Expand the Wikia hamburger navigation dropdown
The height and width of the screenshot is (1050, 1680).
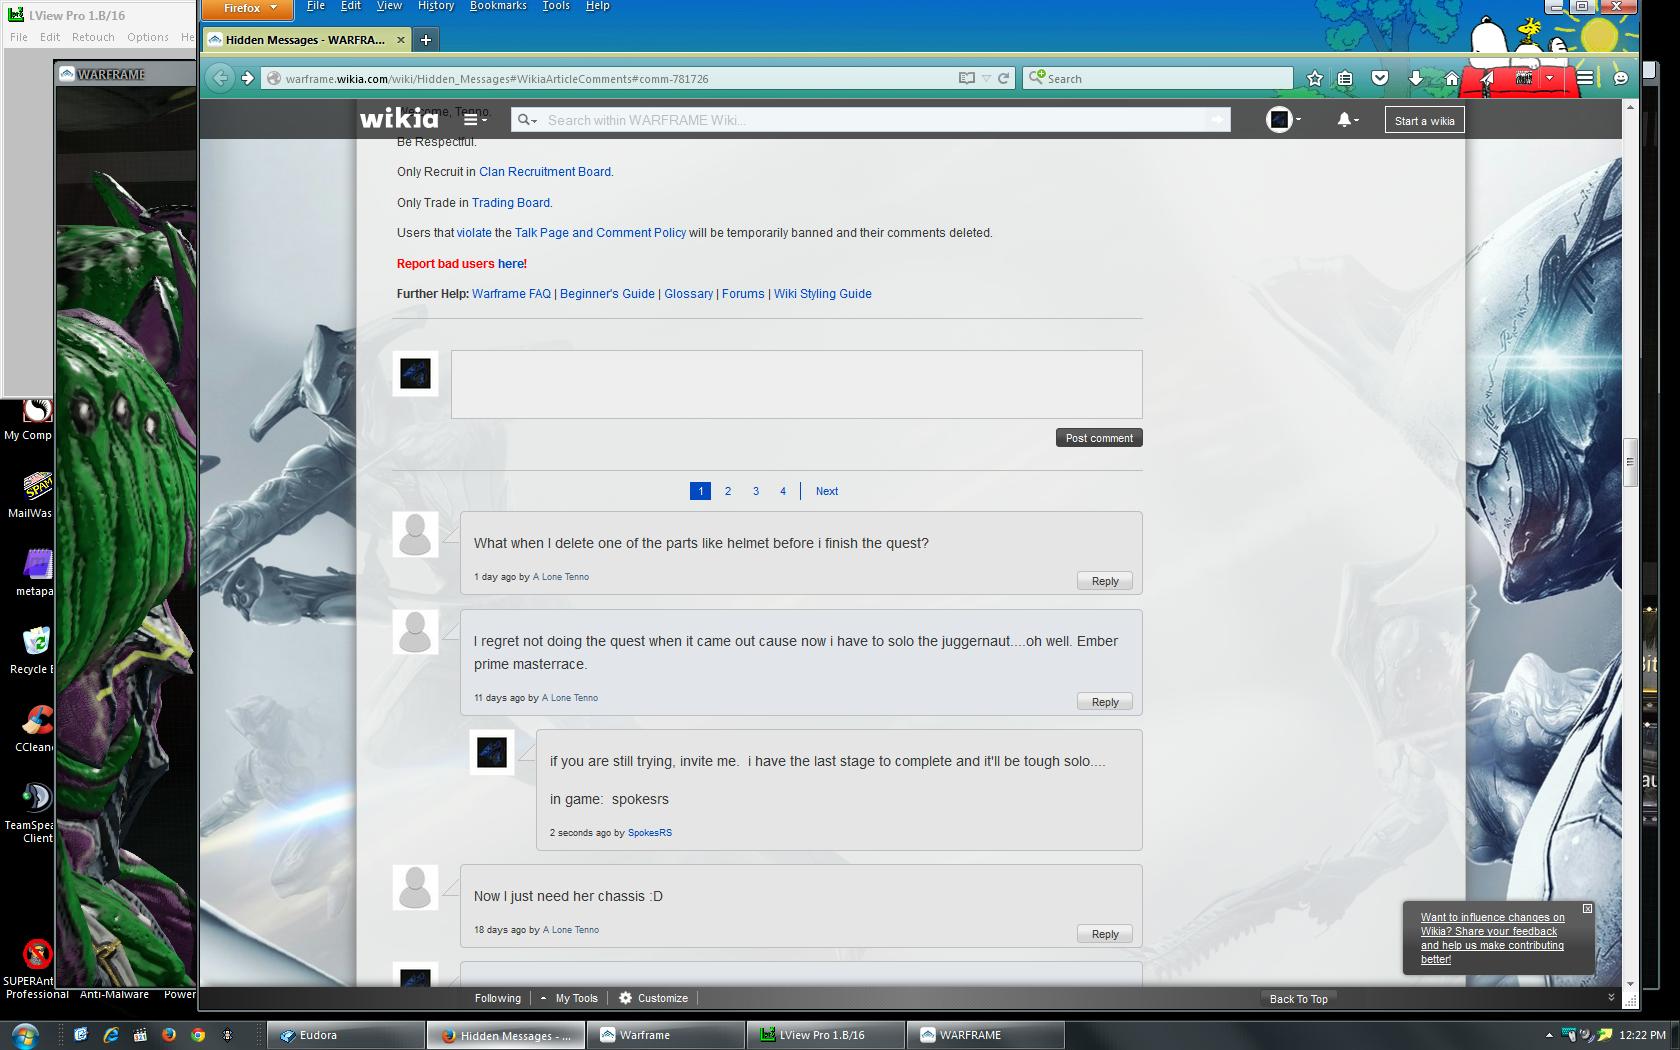[475, 120]
